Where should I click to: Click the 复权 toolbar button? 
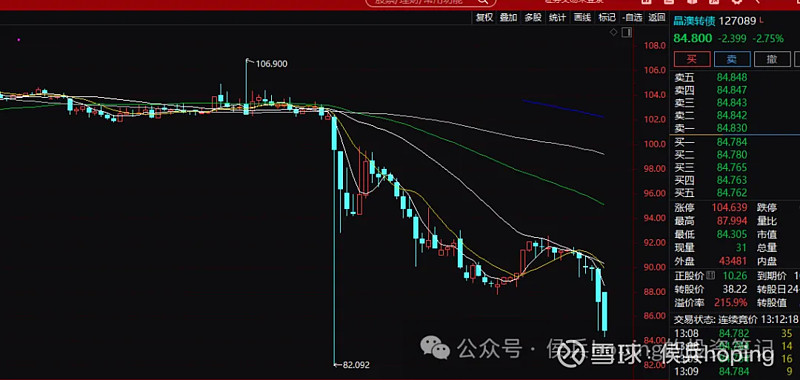tap(484, 17)
